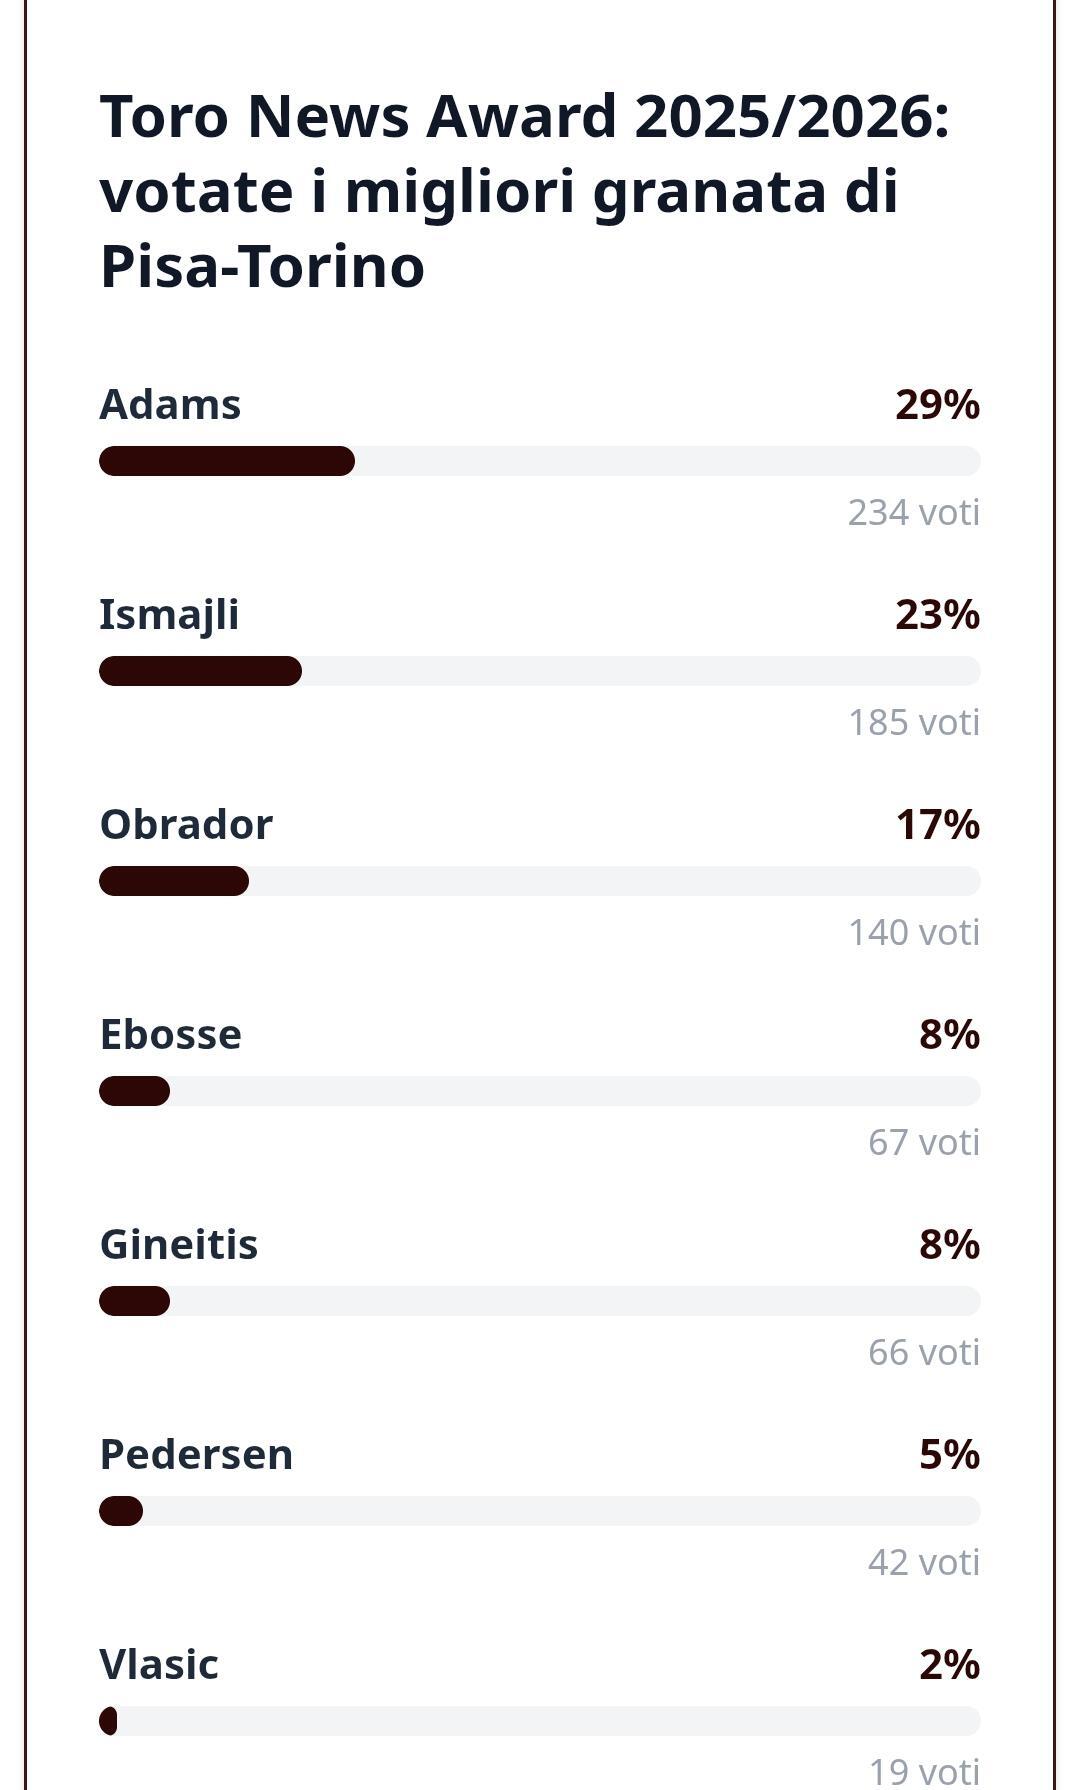This screenshot has width=1080, height=1790.
Task: Click Adams 29% percentage label
Action: pos(937,405)
